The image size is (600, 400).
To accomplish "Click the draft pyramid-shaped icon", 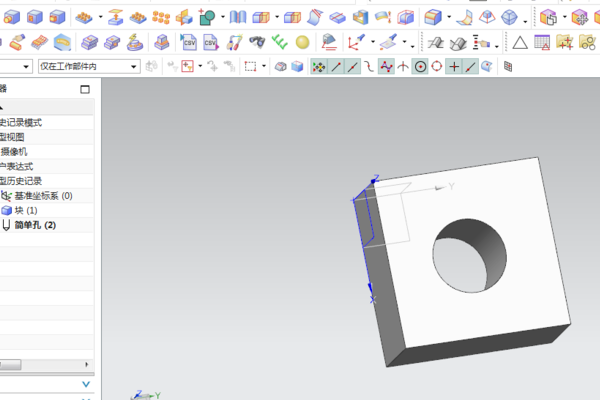I will pos(487,18).
